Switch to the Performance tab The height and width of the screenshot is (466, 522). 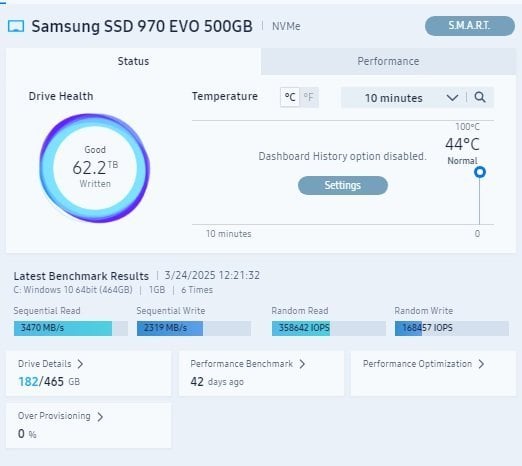388,61
